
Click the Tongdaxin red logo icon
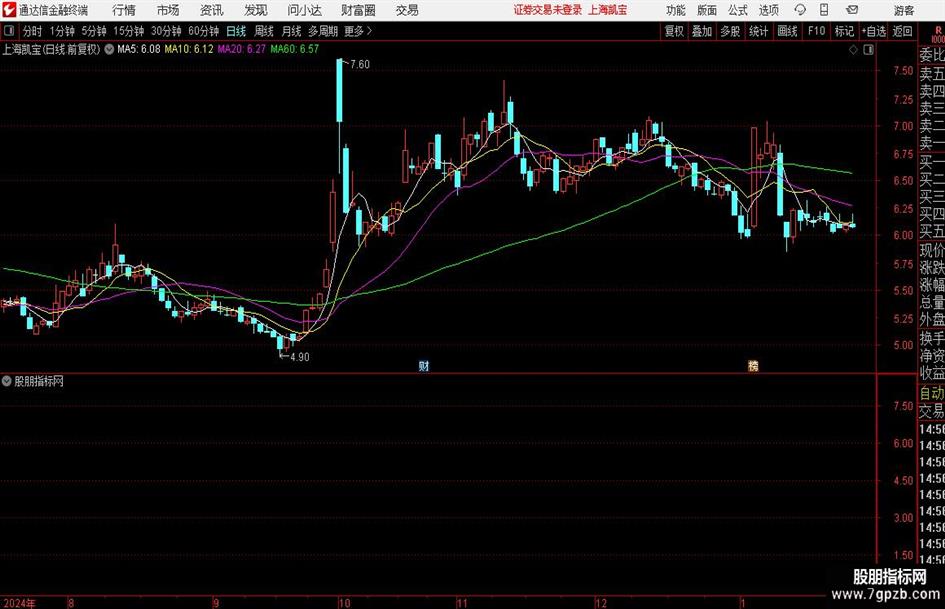click(8, 10)
